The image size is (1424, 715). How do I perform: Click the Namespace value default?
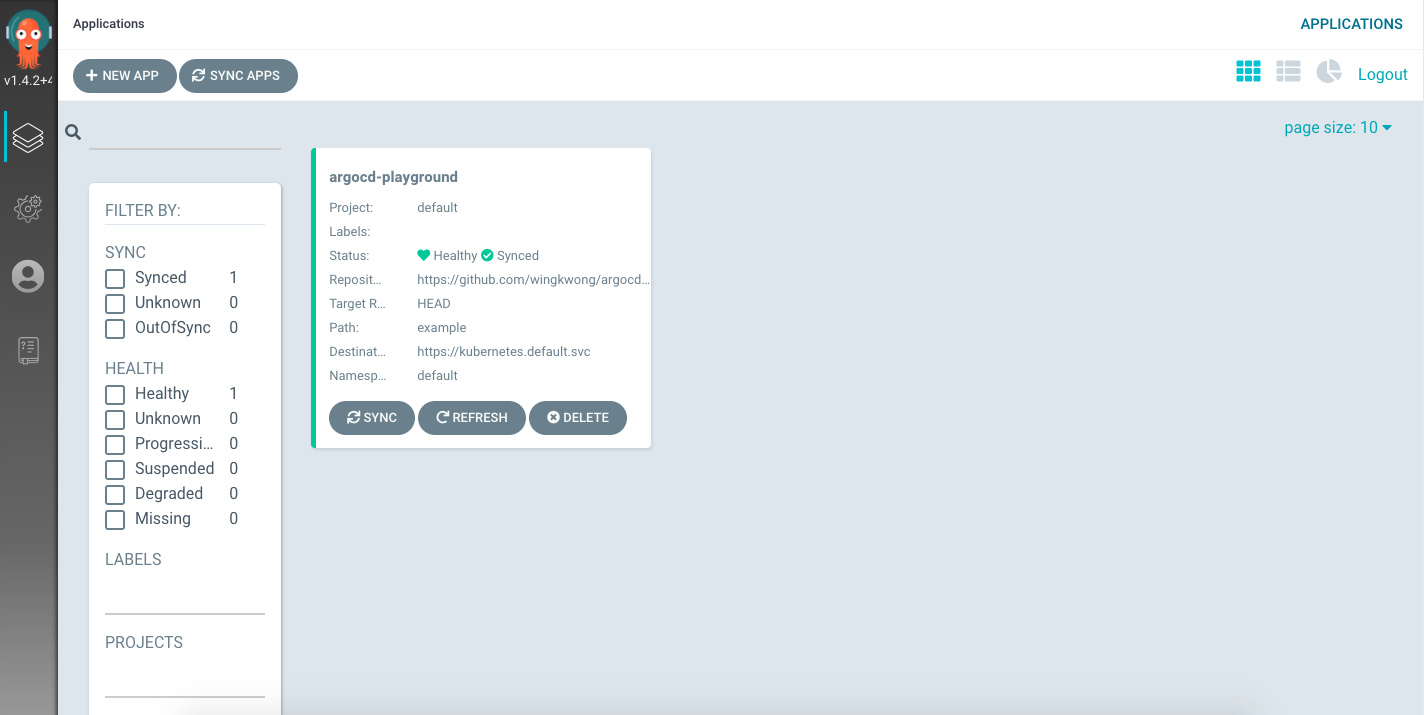coord(437,376)
